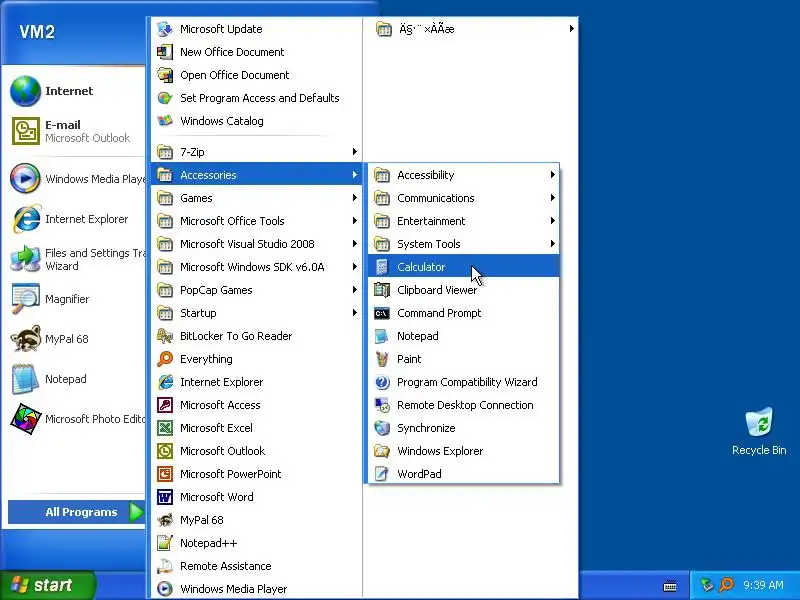The image size is (800, 600).
Task: Click the Remote Desktop Connection icon
Action: [382, 405]
